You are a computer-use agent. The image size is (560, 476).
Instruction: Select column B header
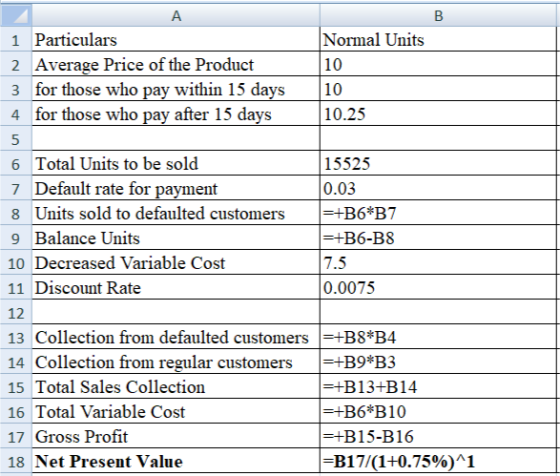tap(439, 15)
